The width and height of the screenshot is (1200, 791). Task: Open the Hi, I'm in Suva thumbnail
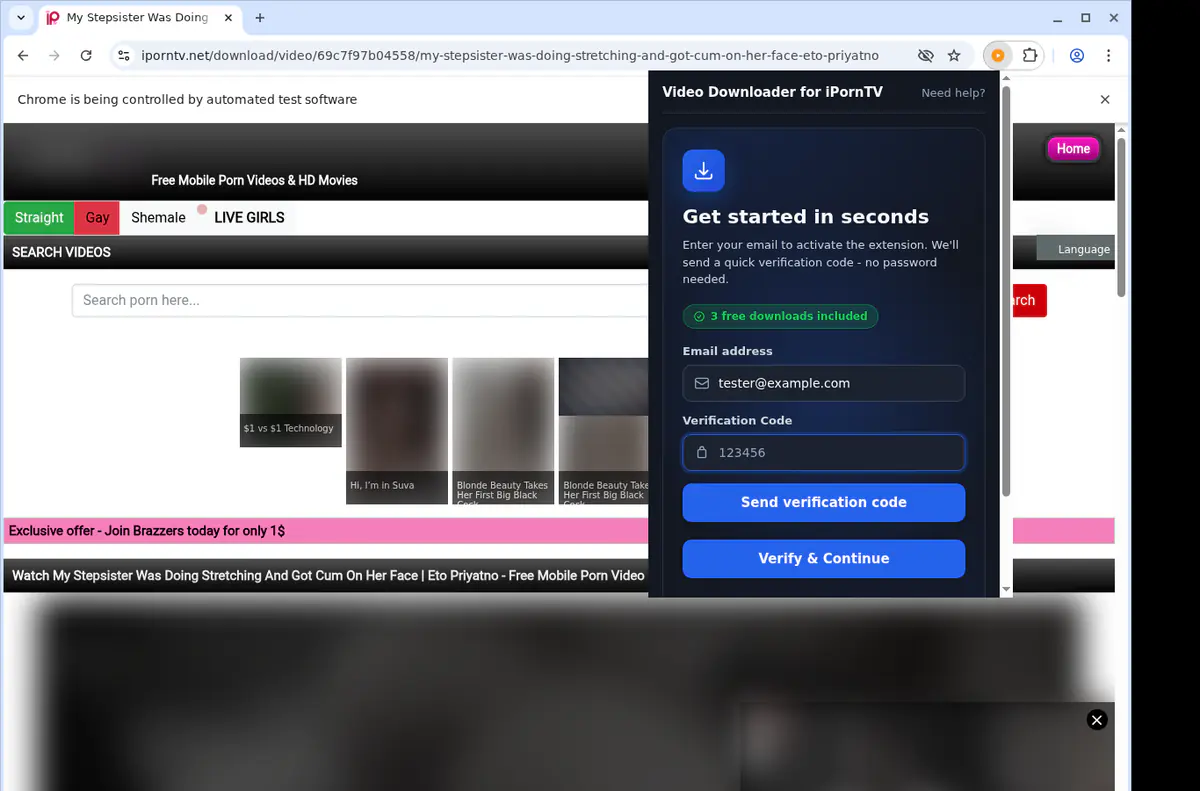[x=397, y=431]
